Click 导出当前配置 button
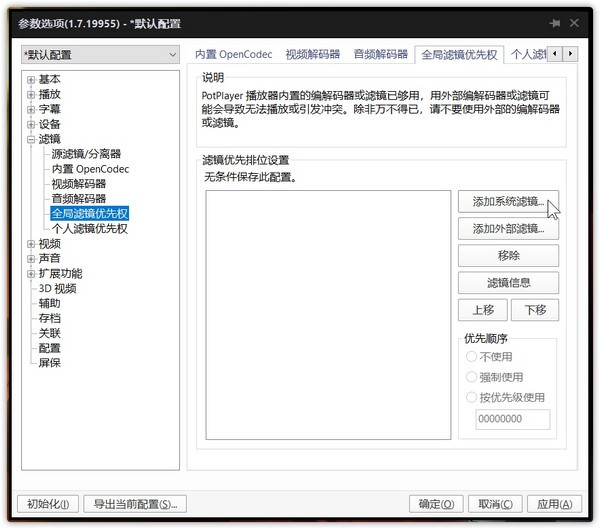Viewport: 600px width, 529px height. coord(134,504)
